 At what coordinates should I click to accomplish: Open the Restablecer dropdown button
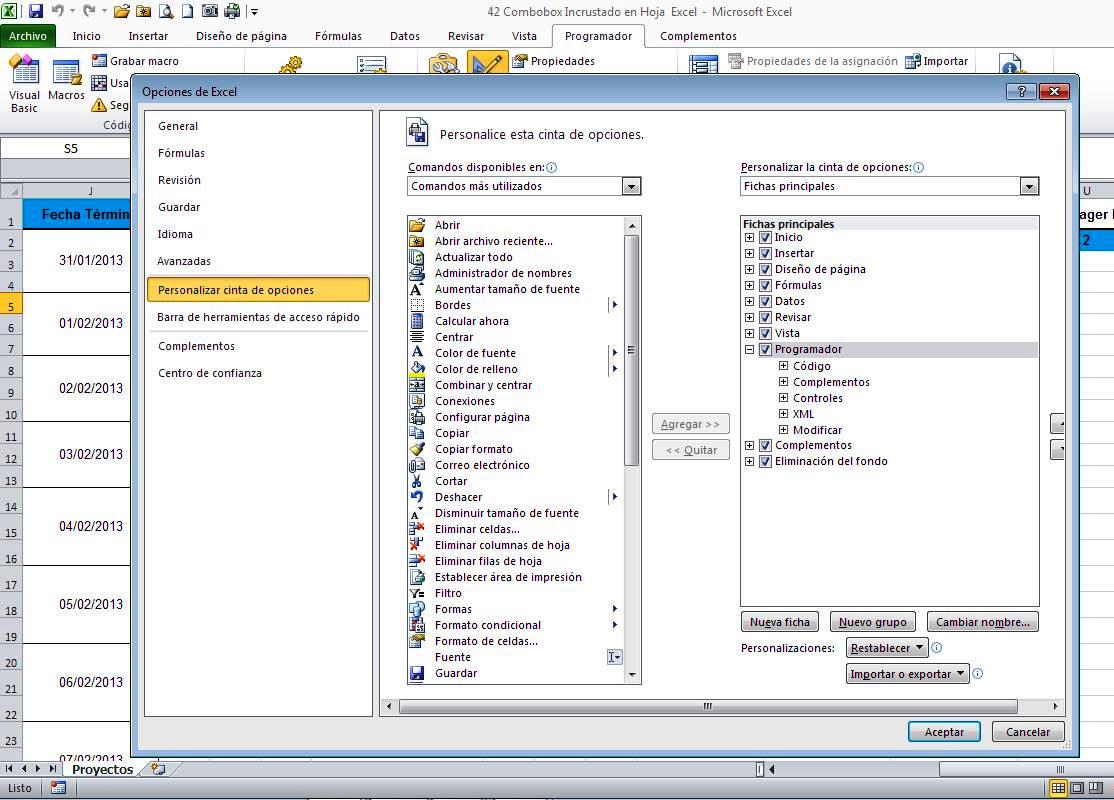coord(887,648)
